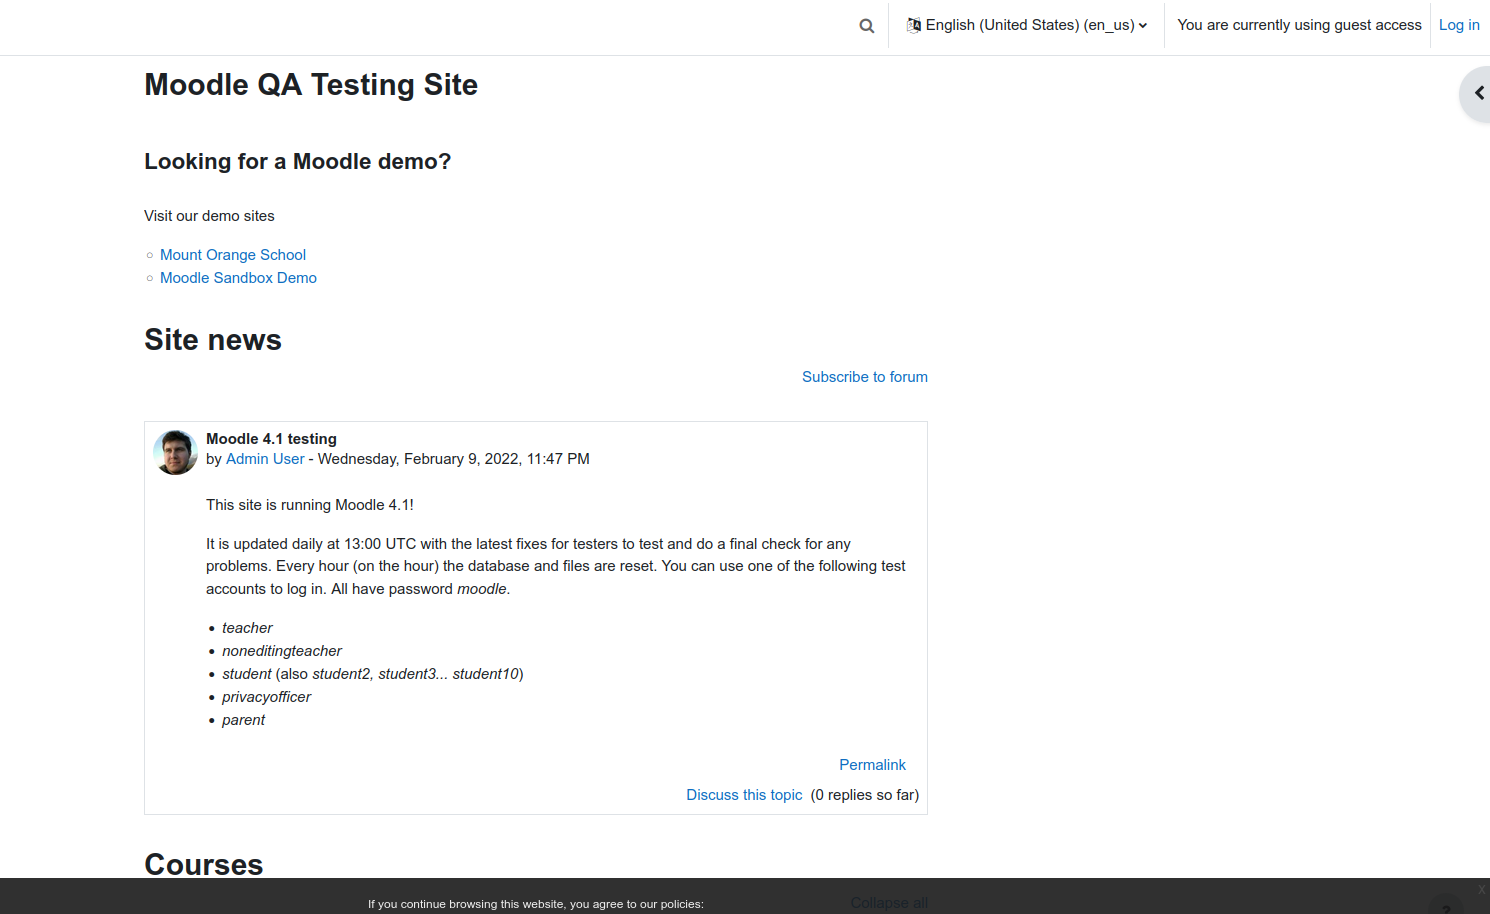Click the '(0 replies so far)' text
Screen dimensions: 1490x914
(865, 795)
